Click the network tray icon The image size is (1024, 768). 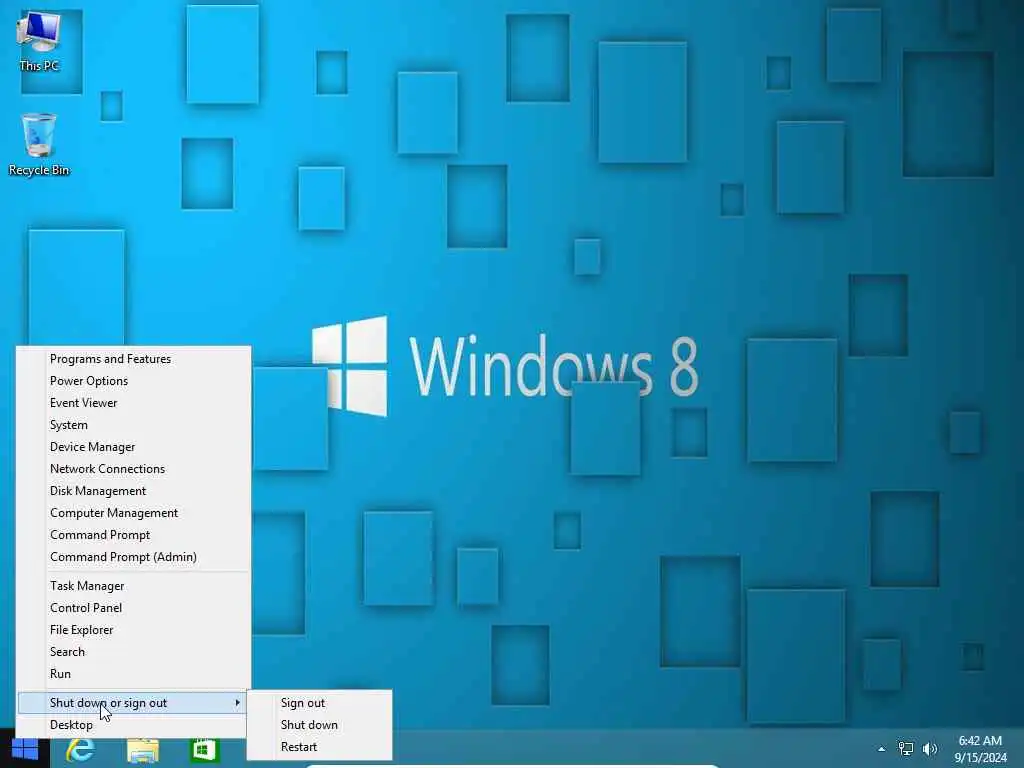point(906,748)
